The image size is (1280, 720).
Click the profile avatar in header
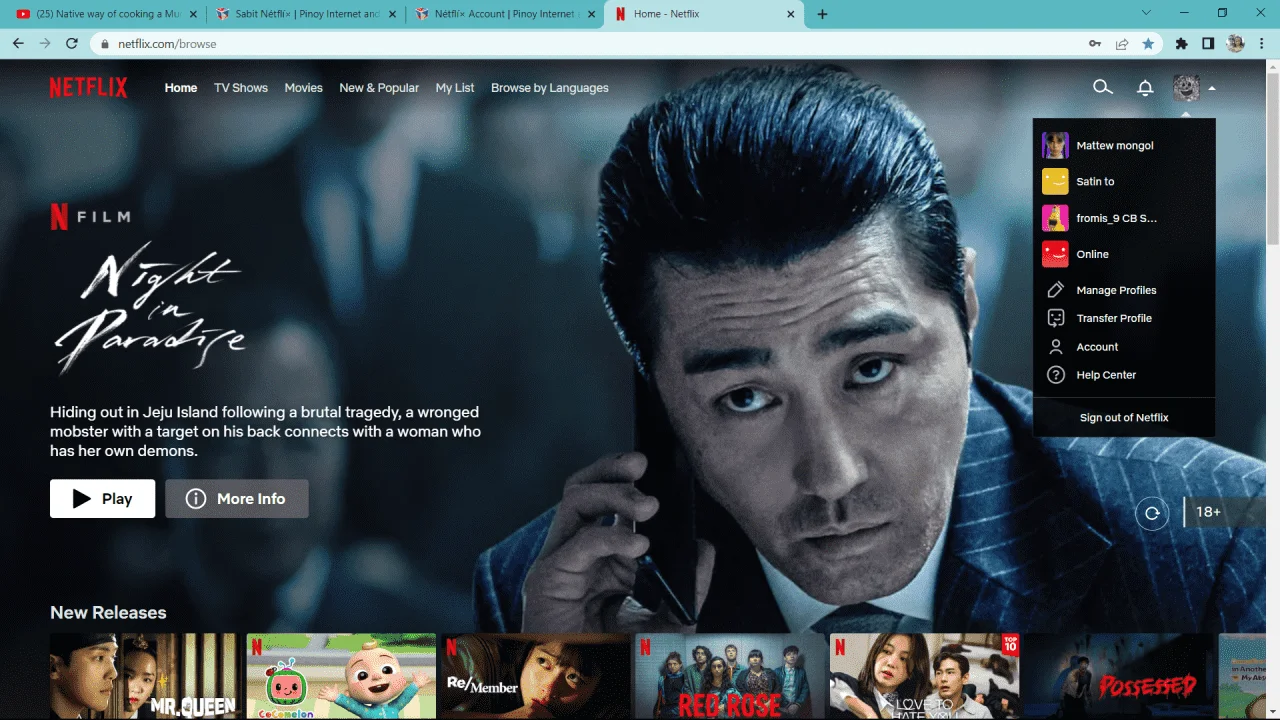(1186, 88)
